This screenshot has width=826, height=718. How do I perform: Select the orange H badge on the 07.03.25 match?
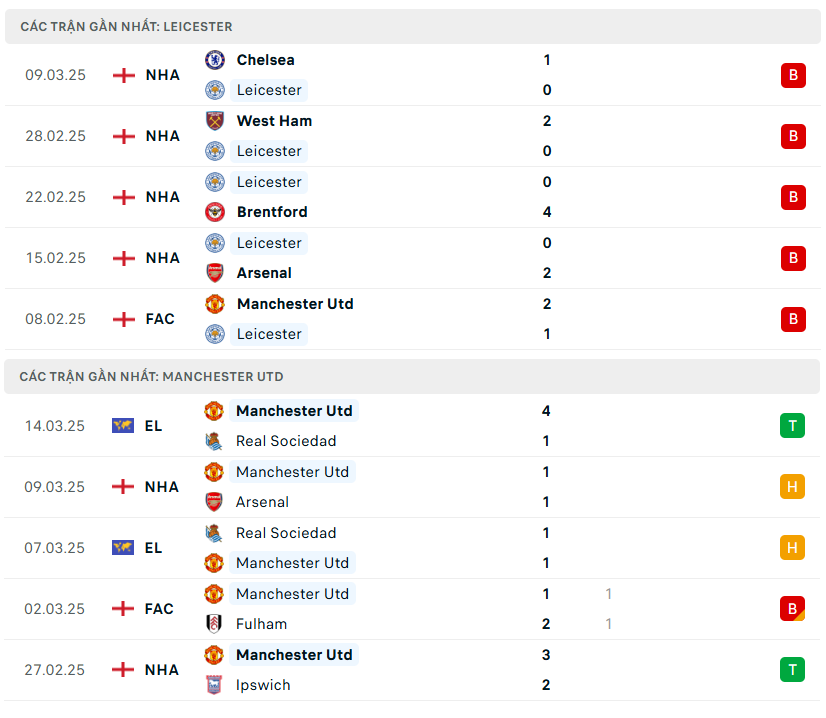pos(792,548)
